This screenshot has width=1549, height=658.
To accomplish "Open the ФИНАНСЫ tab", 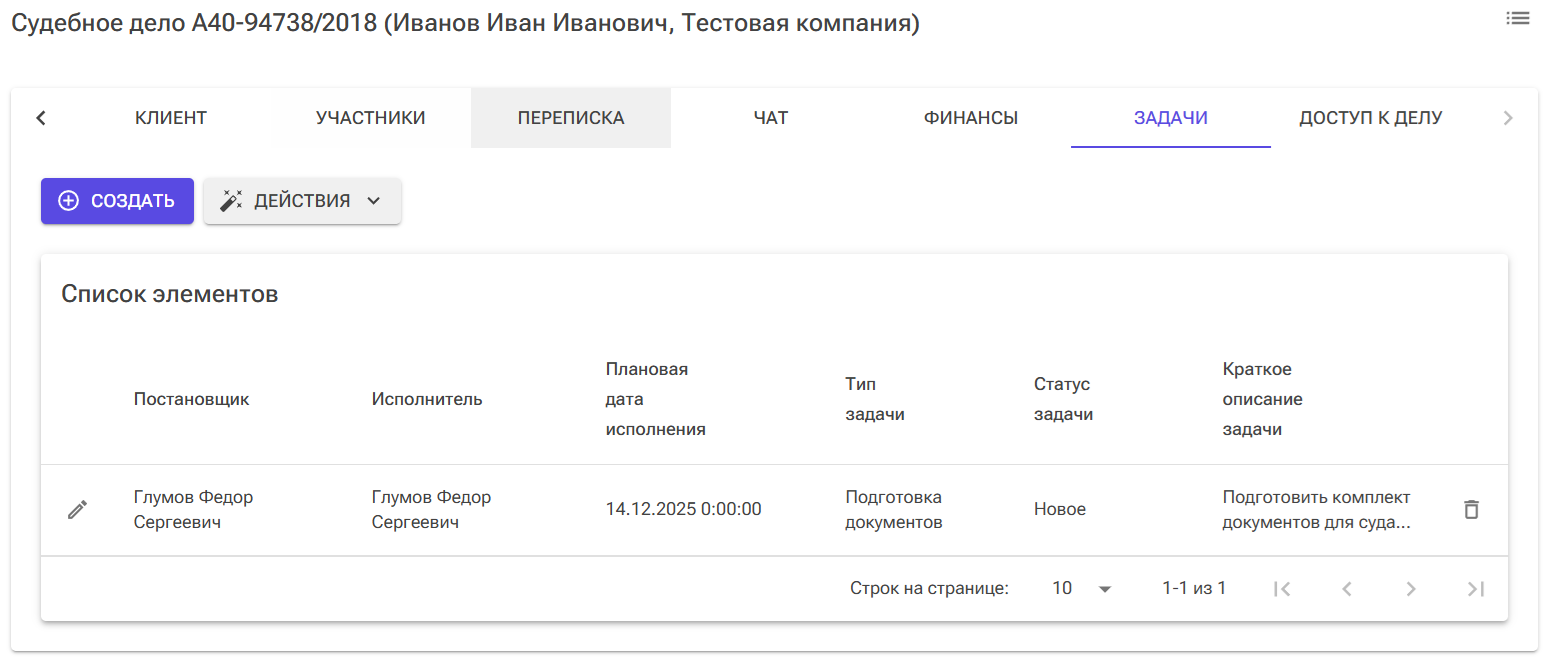I will click(x=969, y=117).
